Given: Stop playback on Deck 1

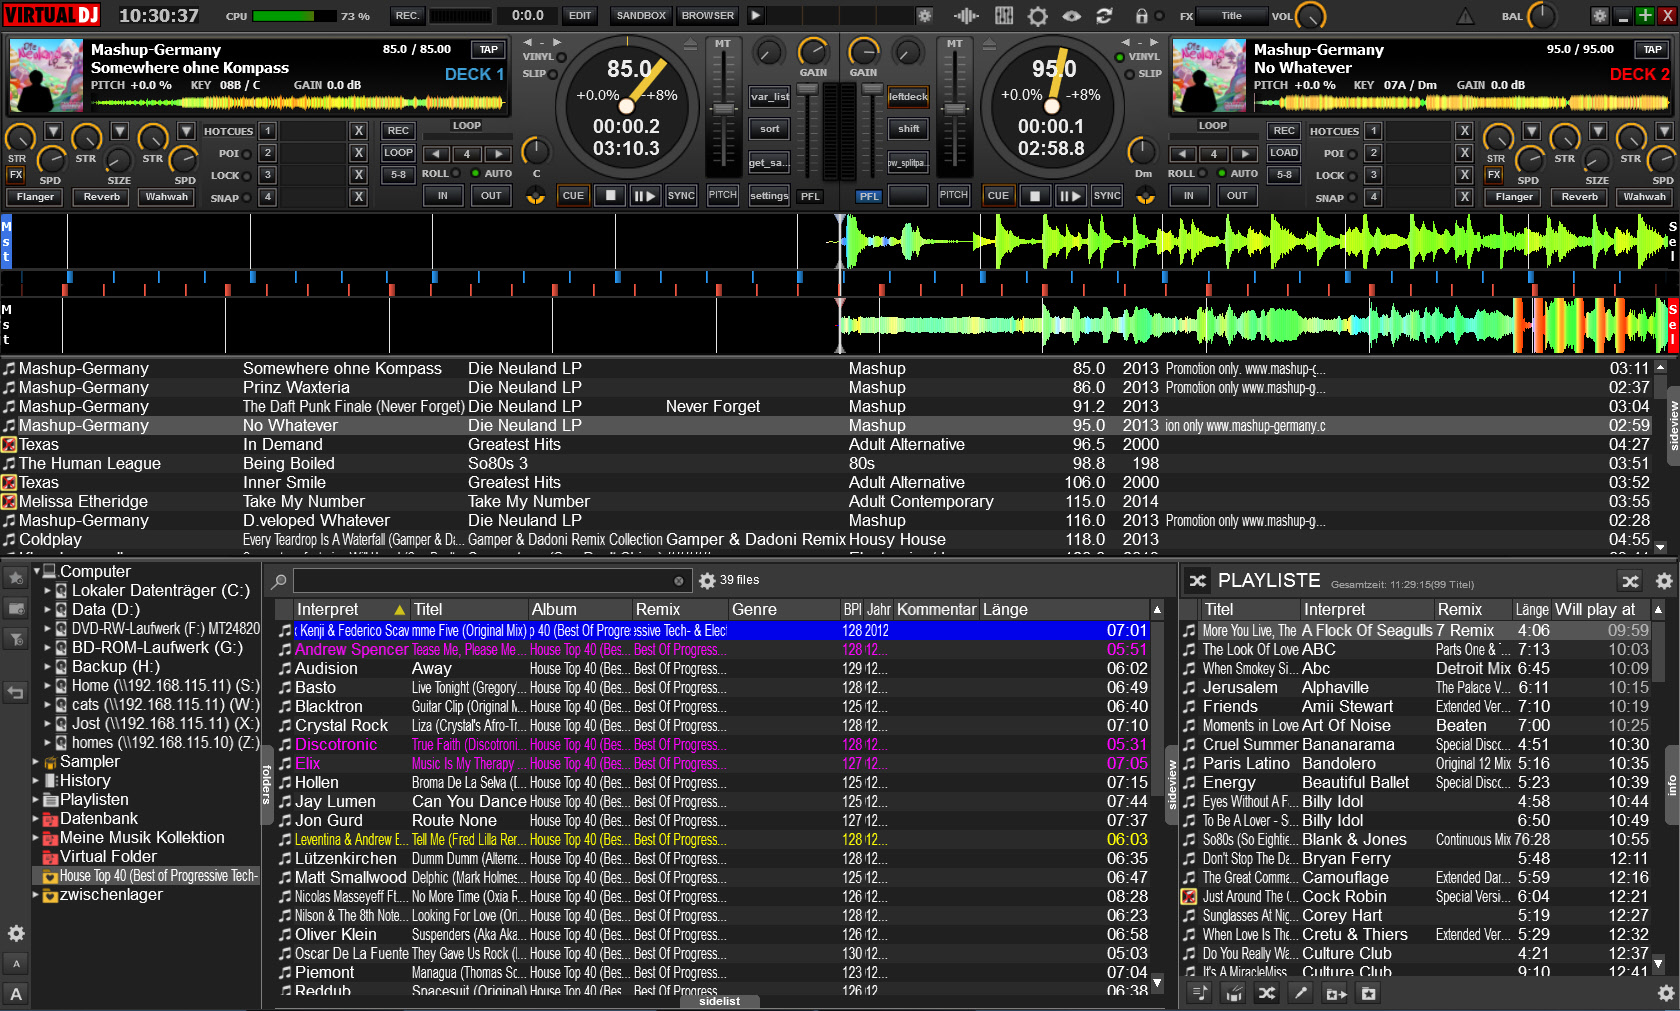Looking at the screenshot, I should pos(610,196).
